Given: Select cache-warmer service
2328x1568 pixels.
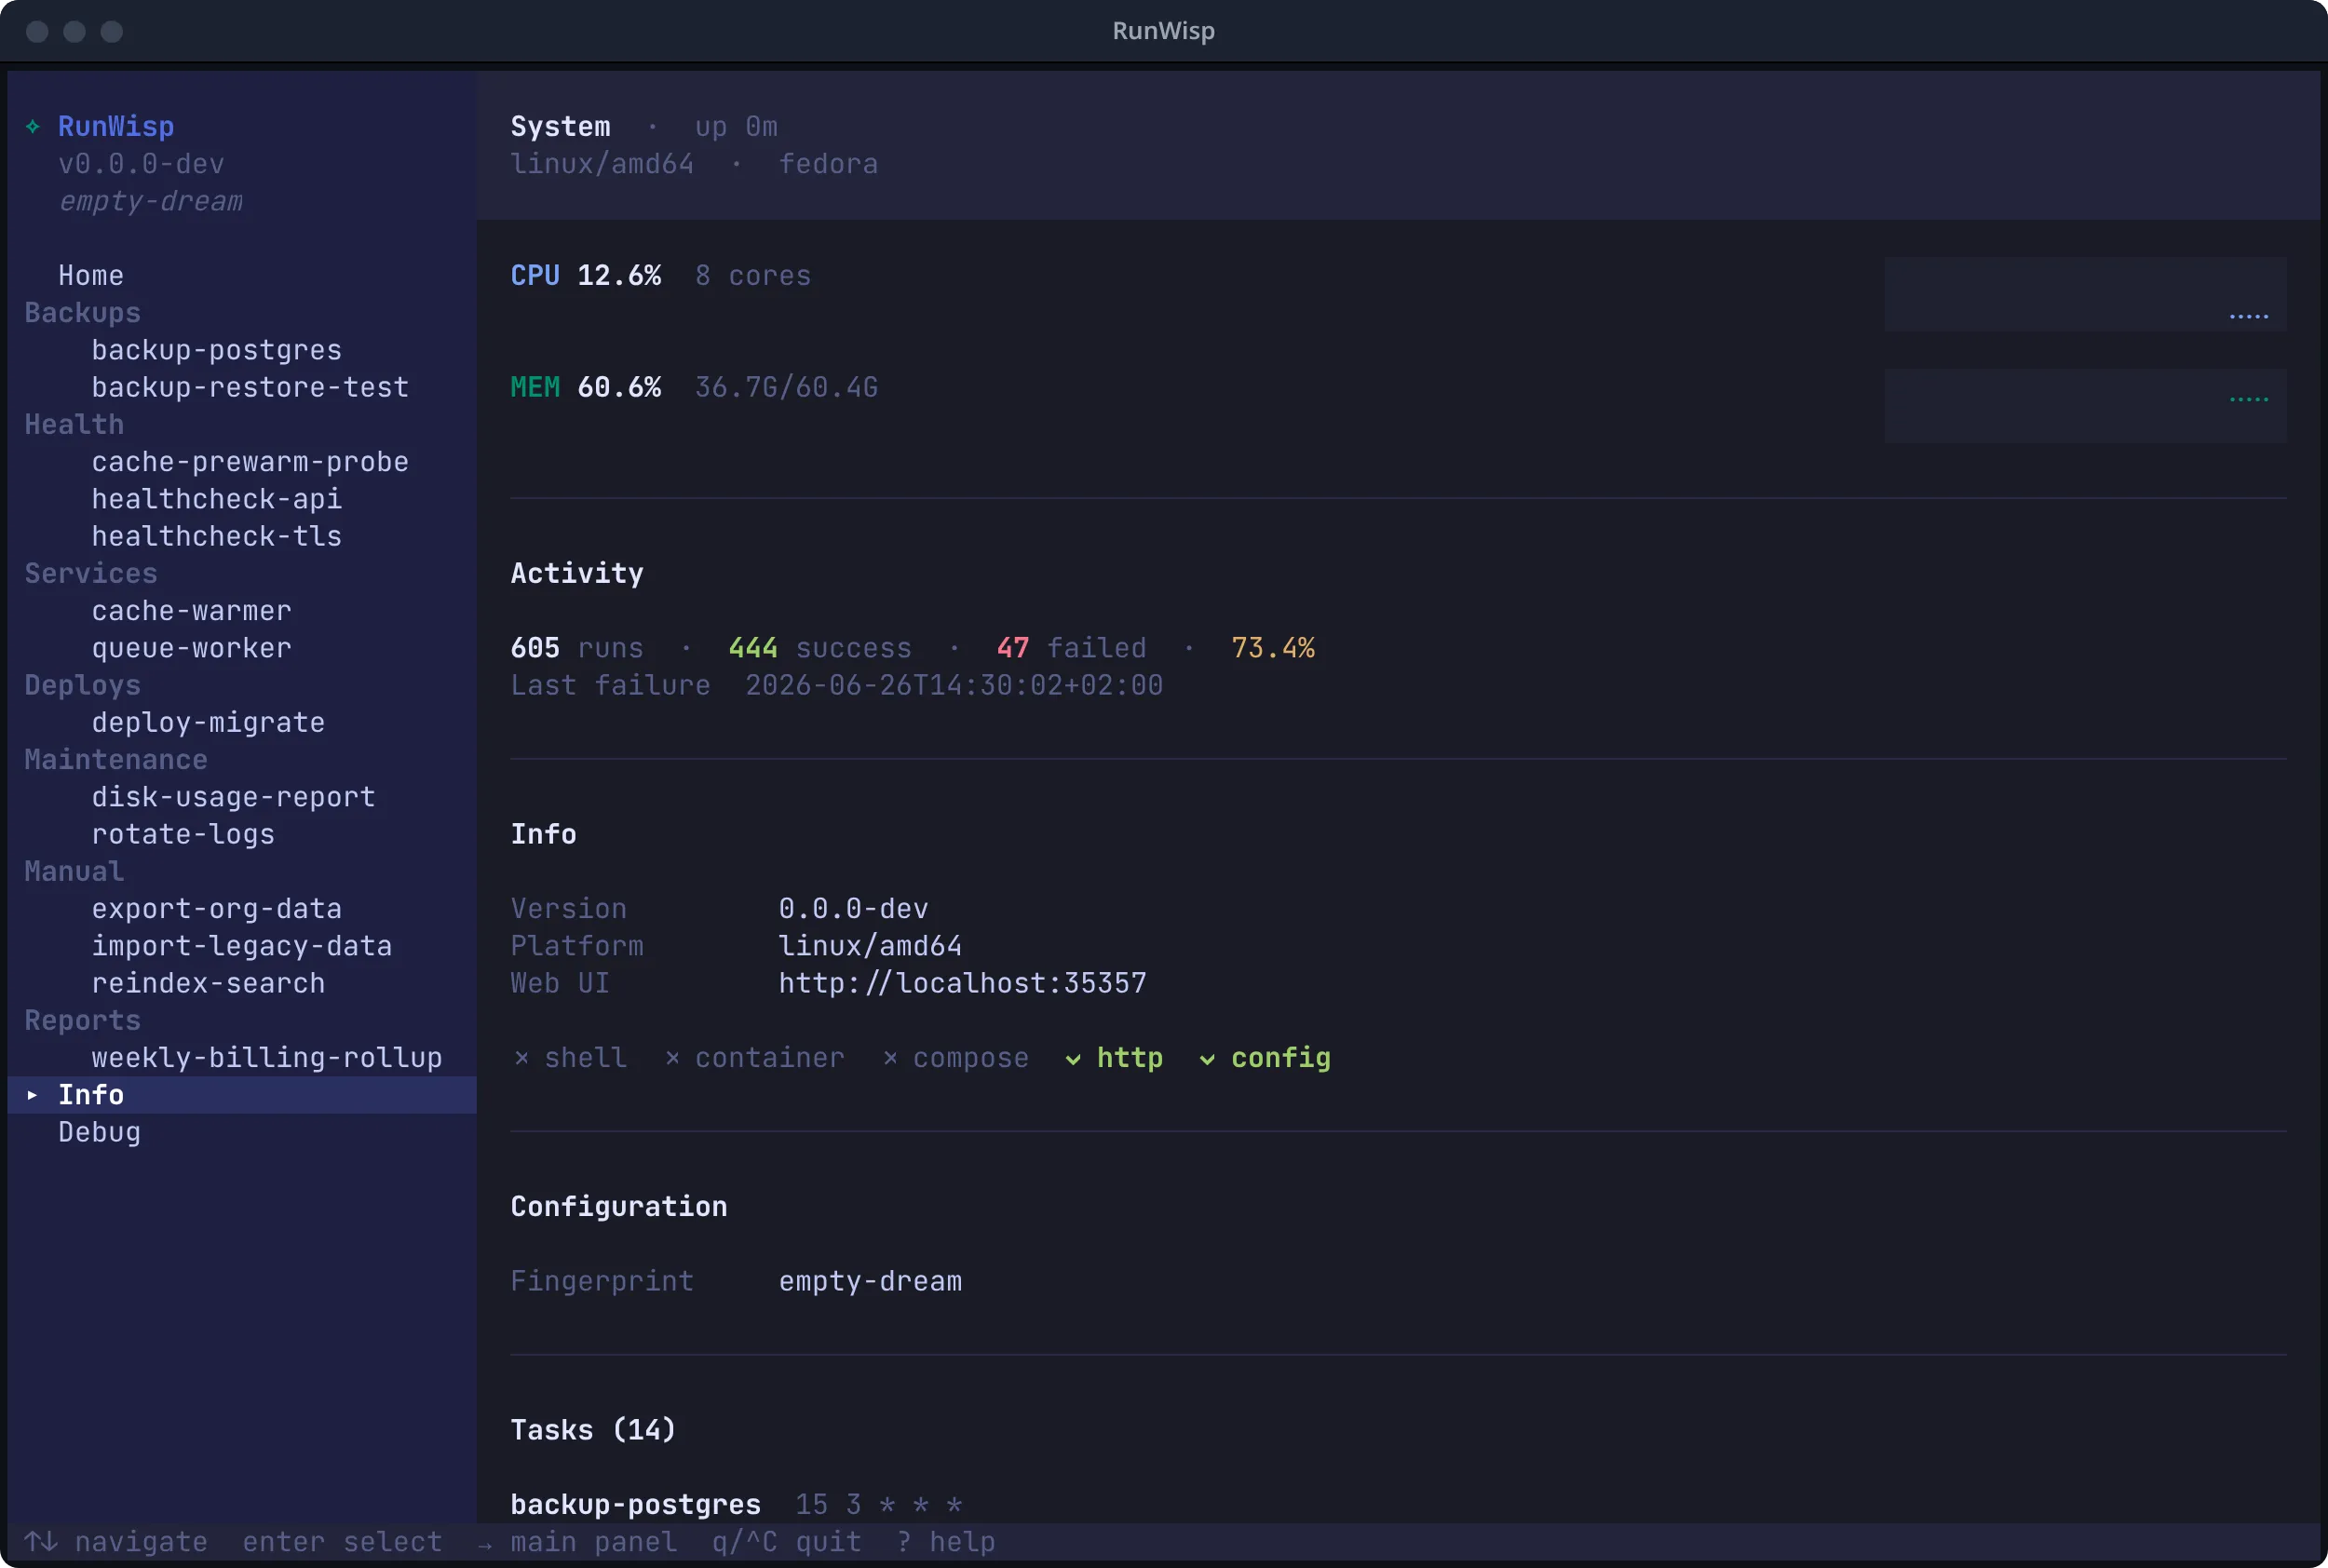Looking at the screenshot, I should click(x=192, y=610).
